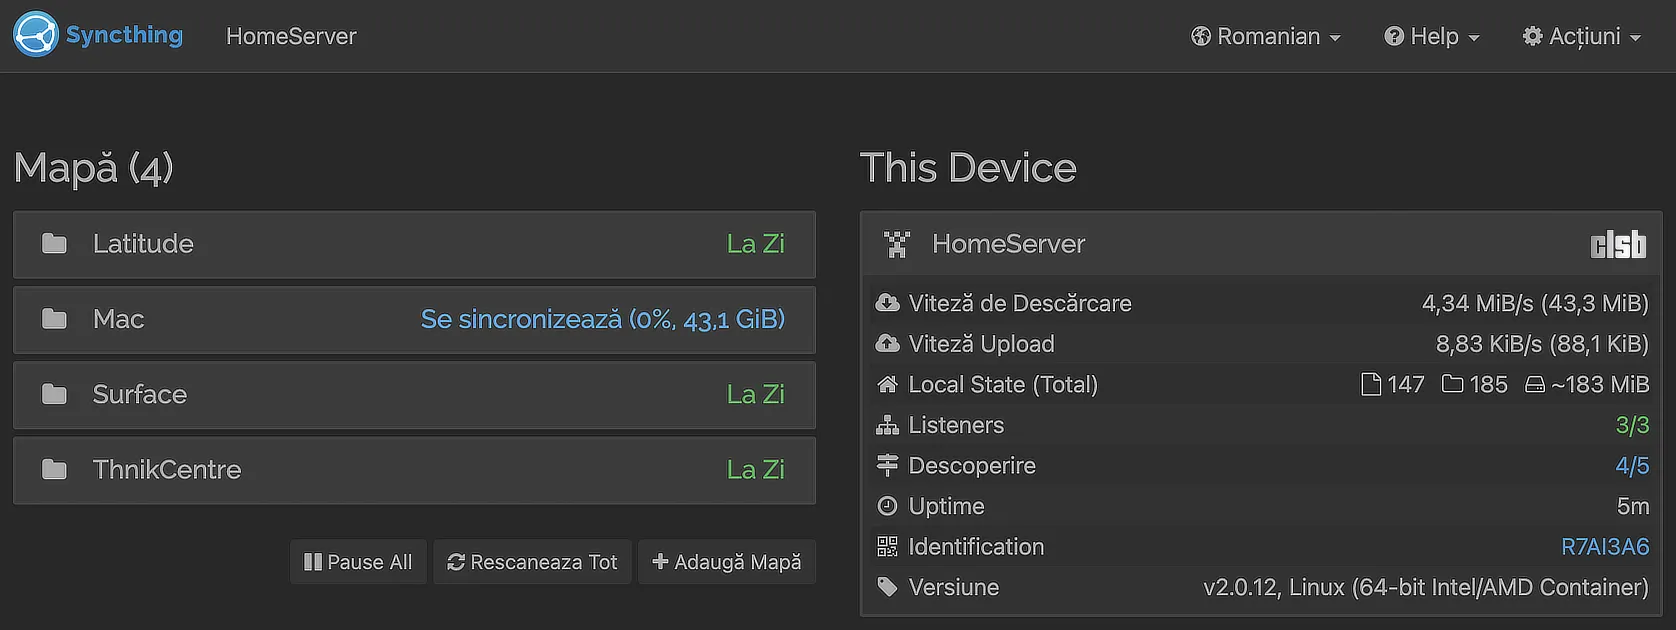Screen dimensions: 1676x630
Task: Open the R7AI3A6 device ID link
Action: [1604, 547]
